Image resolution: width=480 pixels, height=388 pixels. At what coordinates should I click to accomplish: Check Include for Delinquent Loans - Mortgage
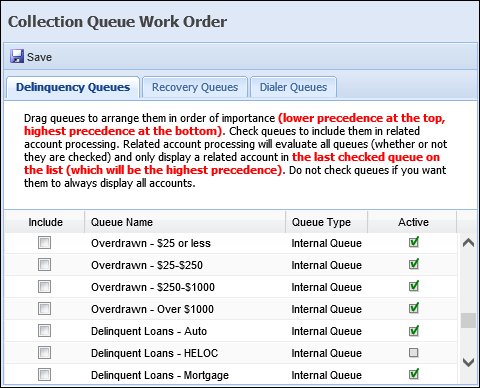(x=44, y=375)
